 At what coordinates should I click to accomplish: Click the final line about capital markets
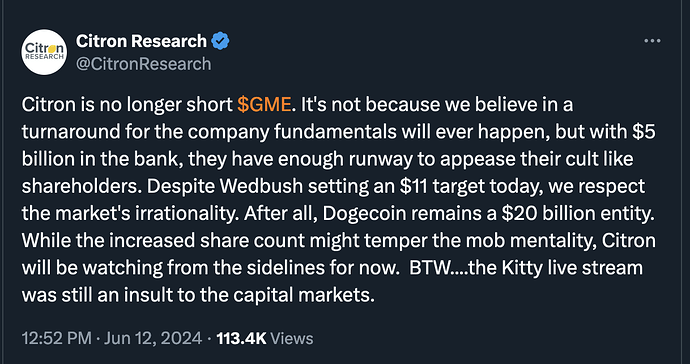click(x=198, y=295)
